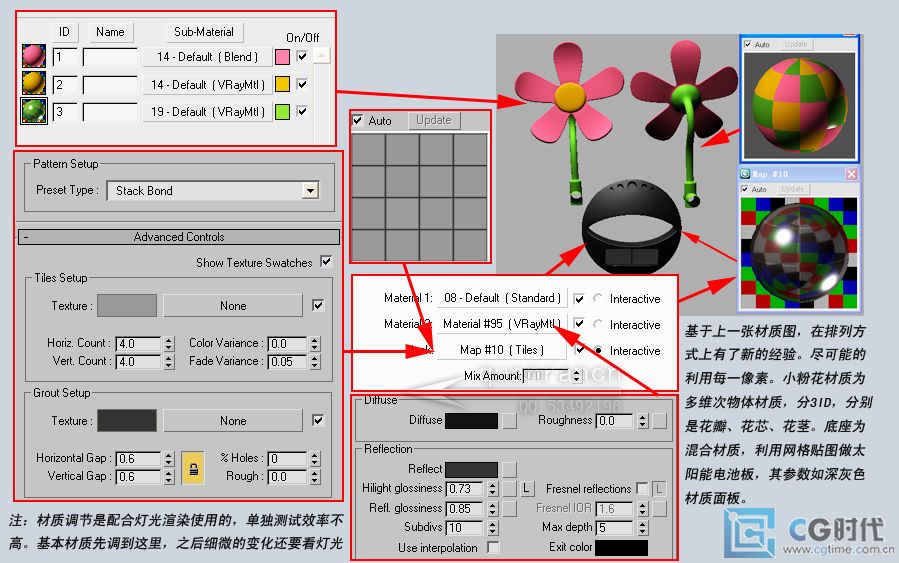Toggle the Tiles Setup texture enable checkbox
Screen dimensions: 899x563
pos(318,305)
